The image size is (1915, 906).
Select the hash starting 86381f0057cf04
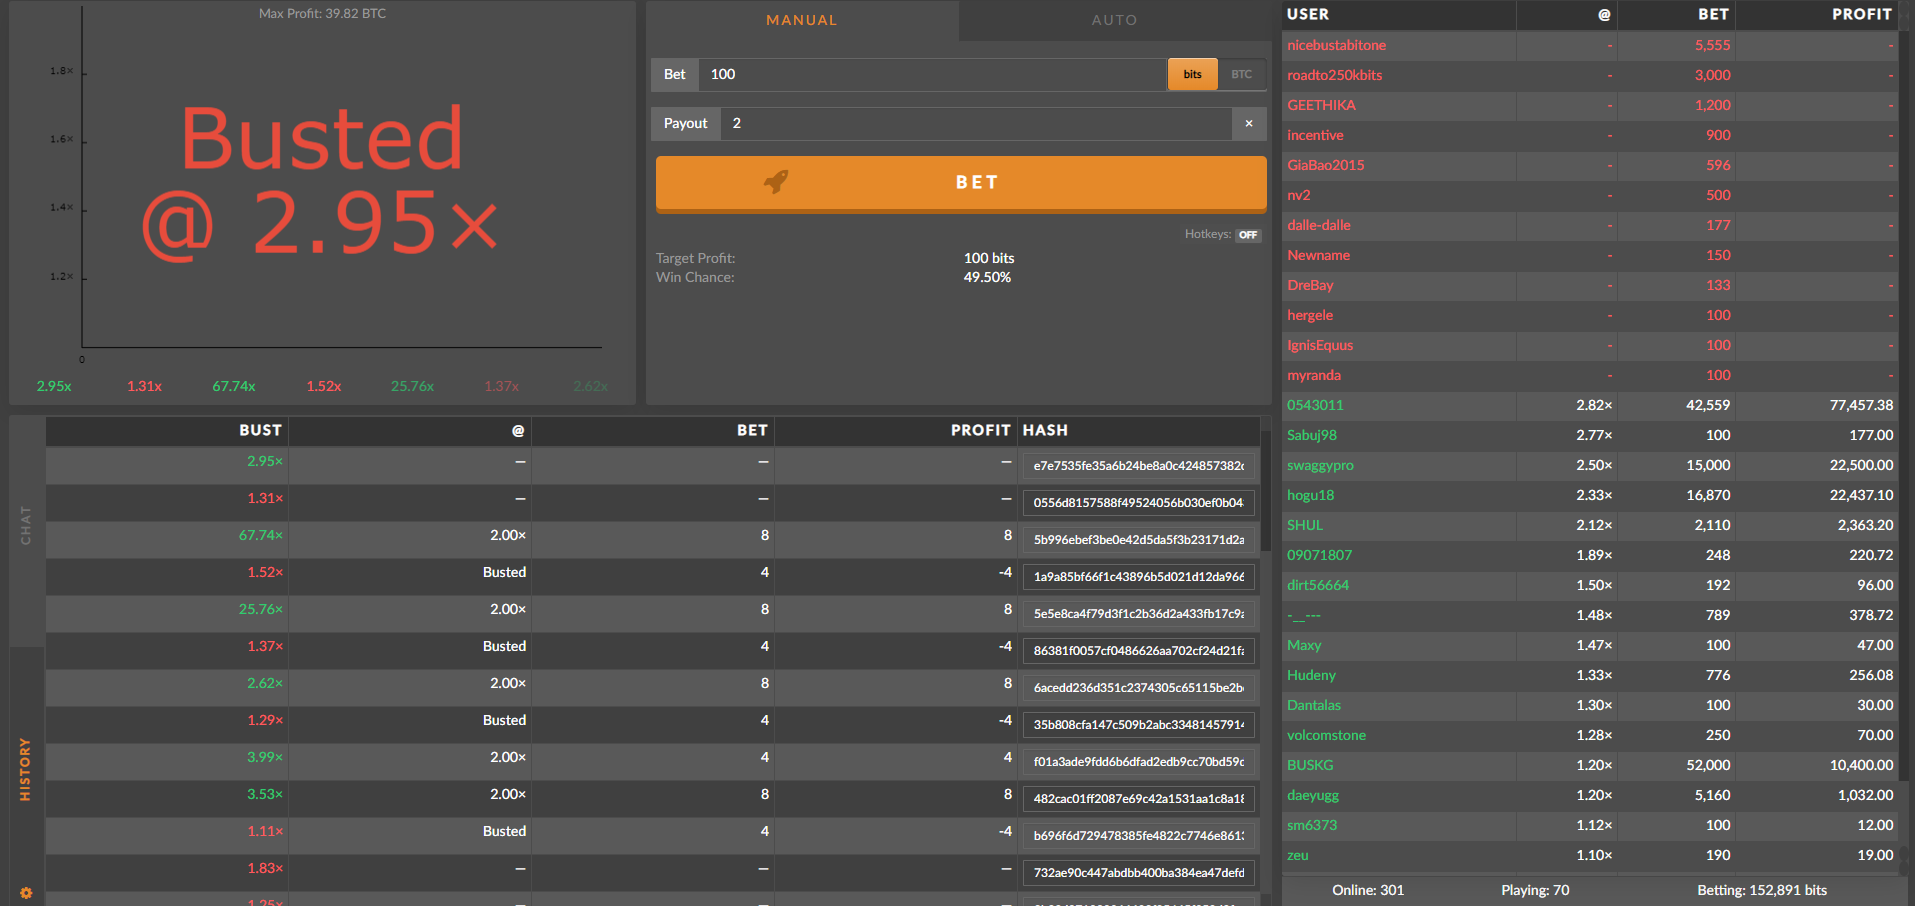point(1138,651)
